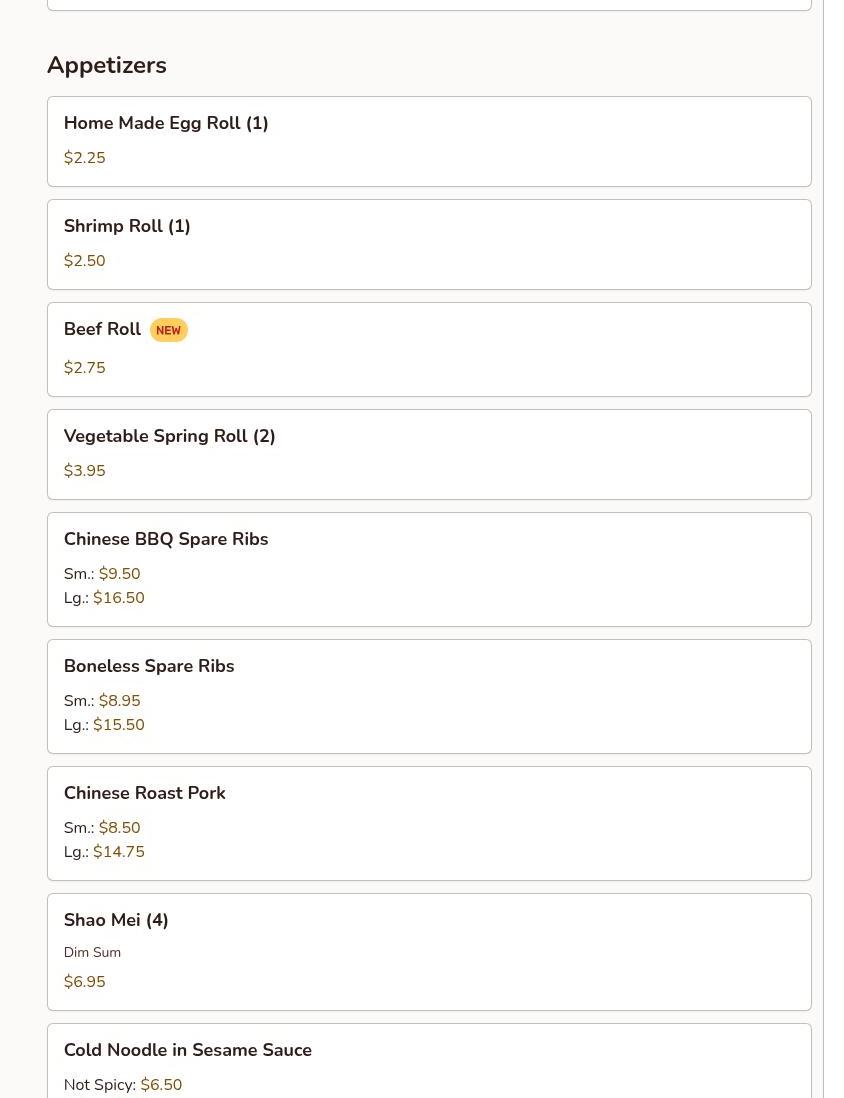This screenshot has height=1098, width=844.
Task: Select Boneless Spare Ribs small $8.95
Action: [x=102, y=700]
